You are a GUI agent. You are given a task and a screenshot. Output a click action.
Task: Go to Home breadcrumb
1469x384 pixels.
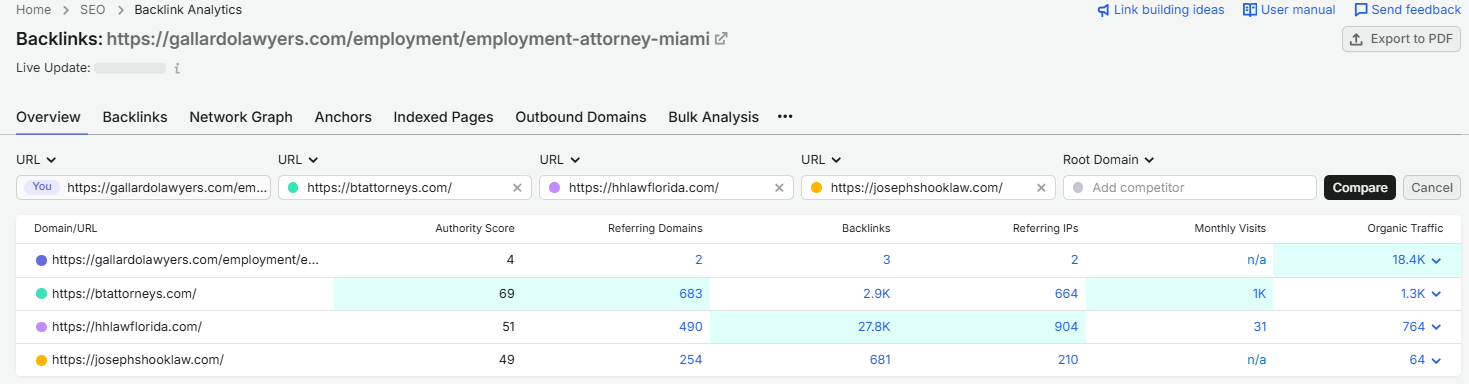tap(33, 10)
